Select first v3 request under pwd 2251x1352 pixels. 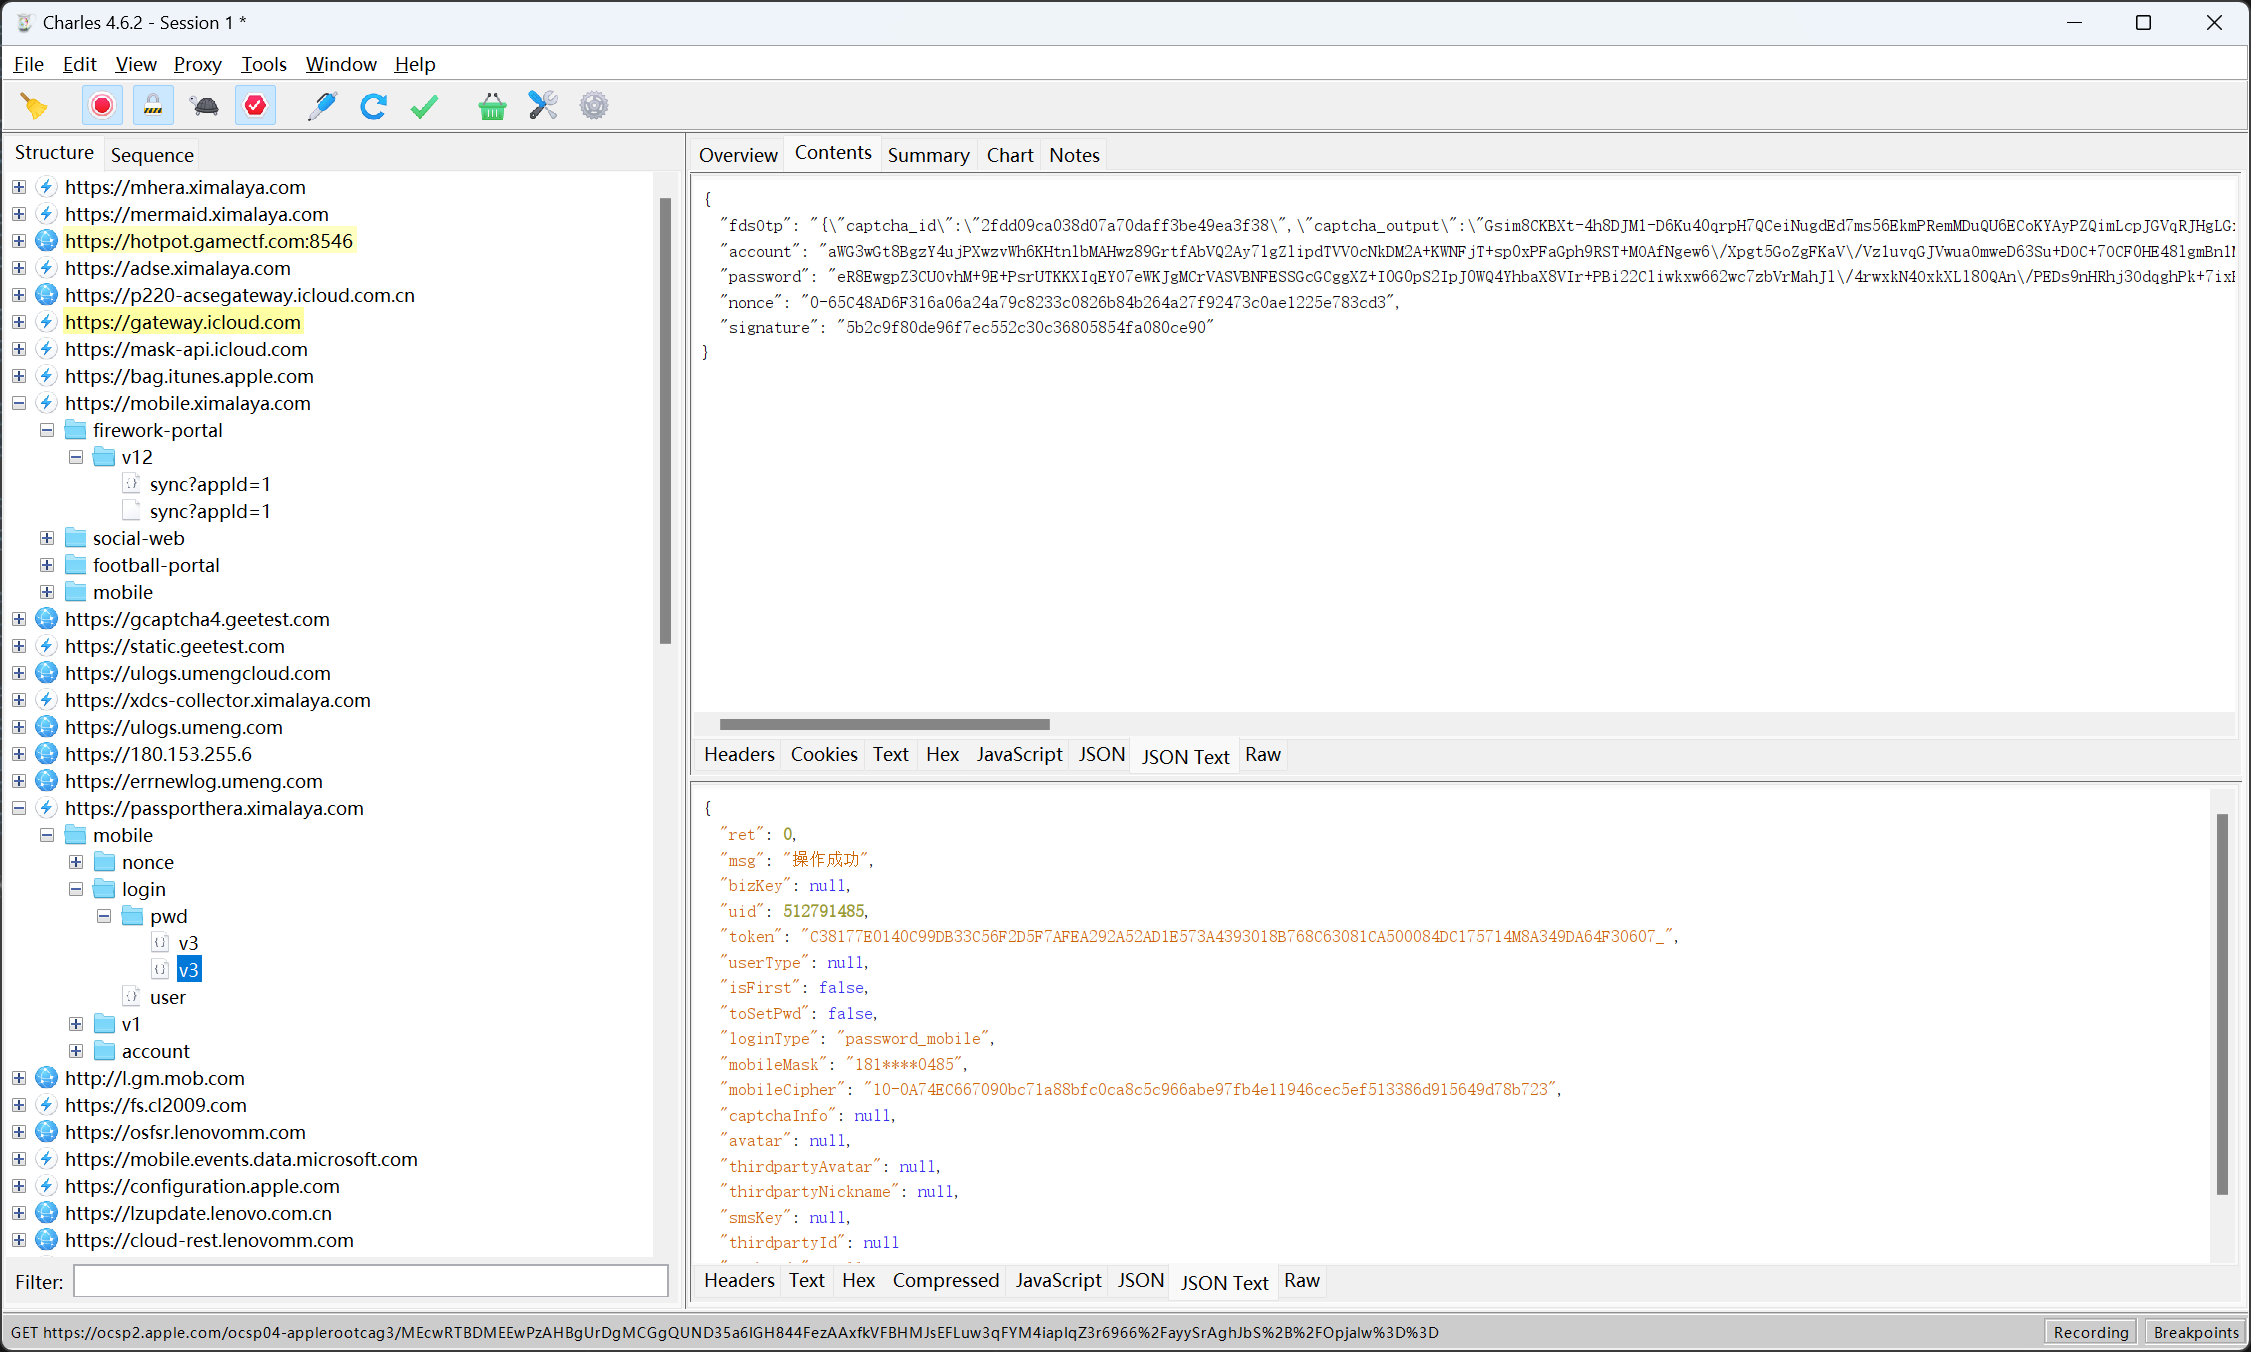point(188,943)
